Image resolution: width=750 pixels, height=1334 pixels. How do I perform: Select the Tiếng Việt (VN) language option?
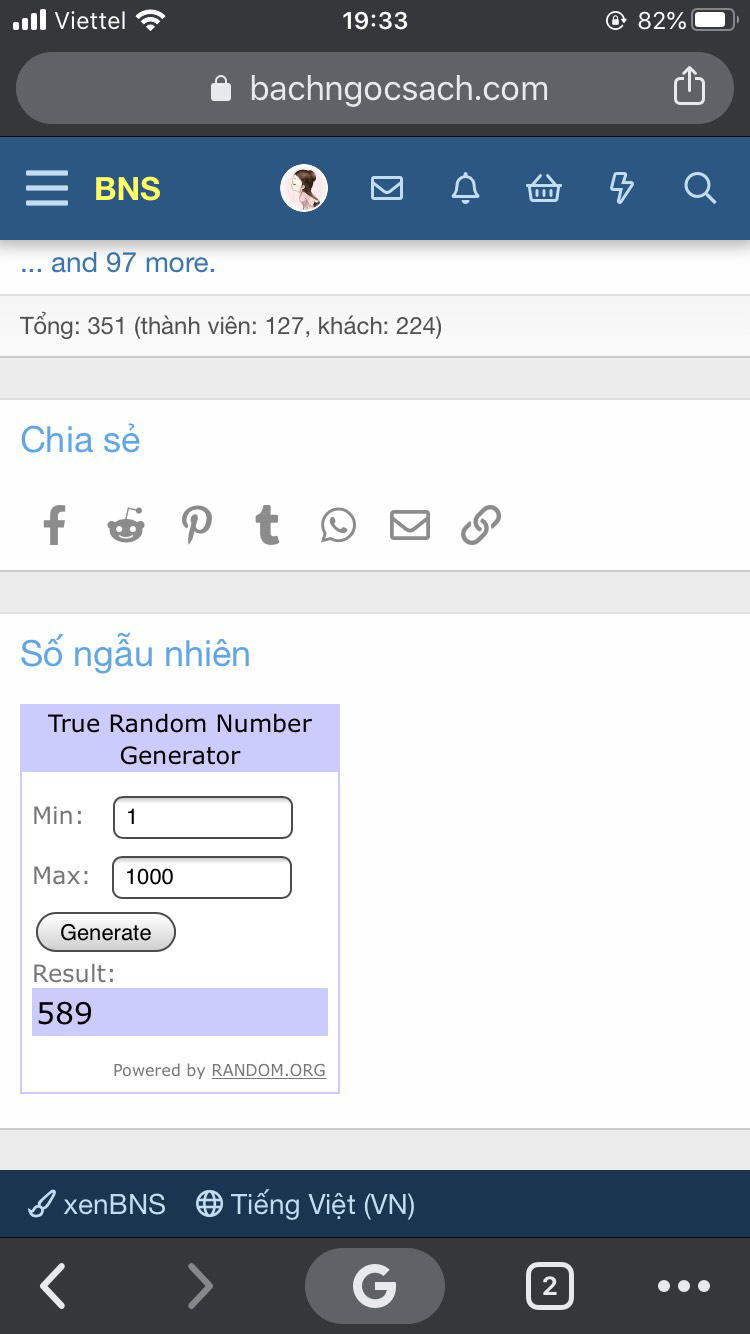[306, 1204]
